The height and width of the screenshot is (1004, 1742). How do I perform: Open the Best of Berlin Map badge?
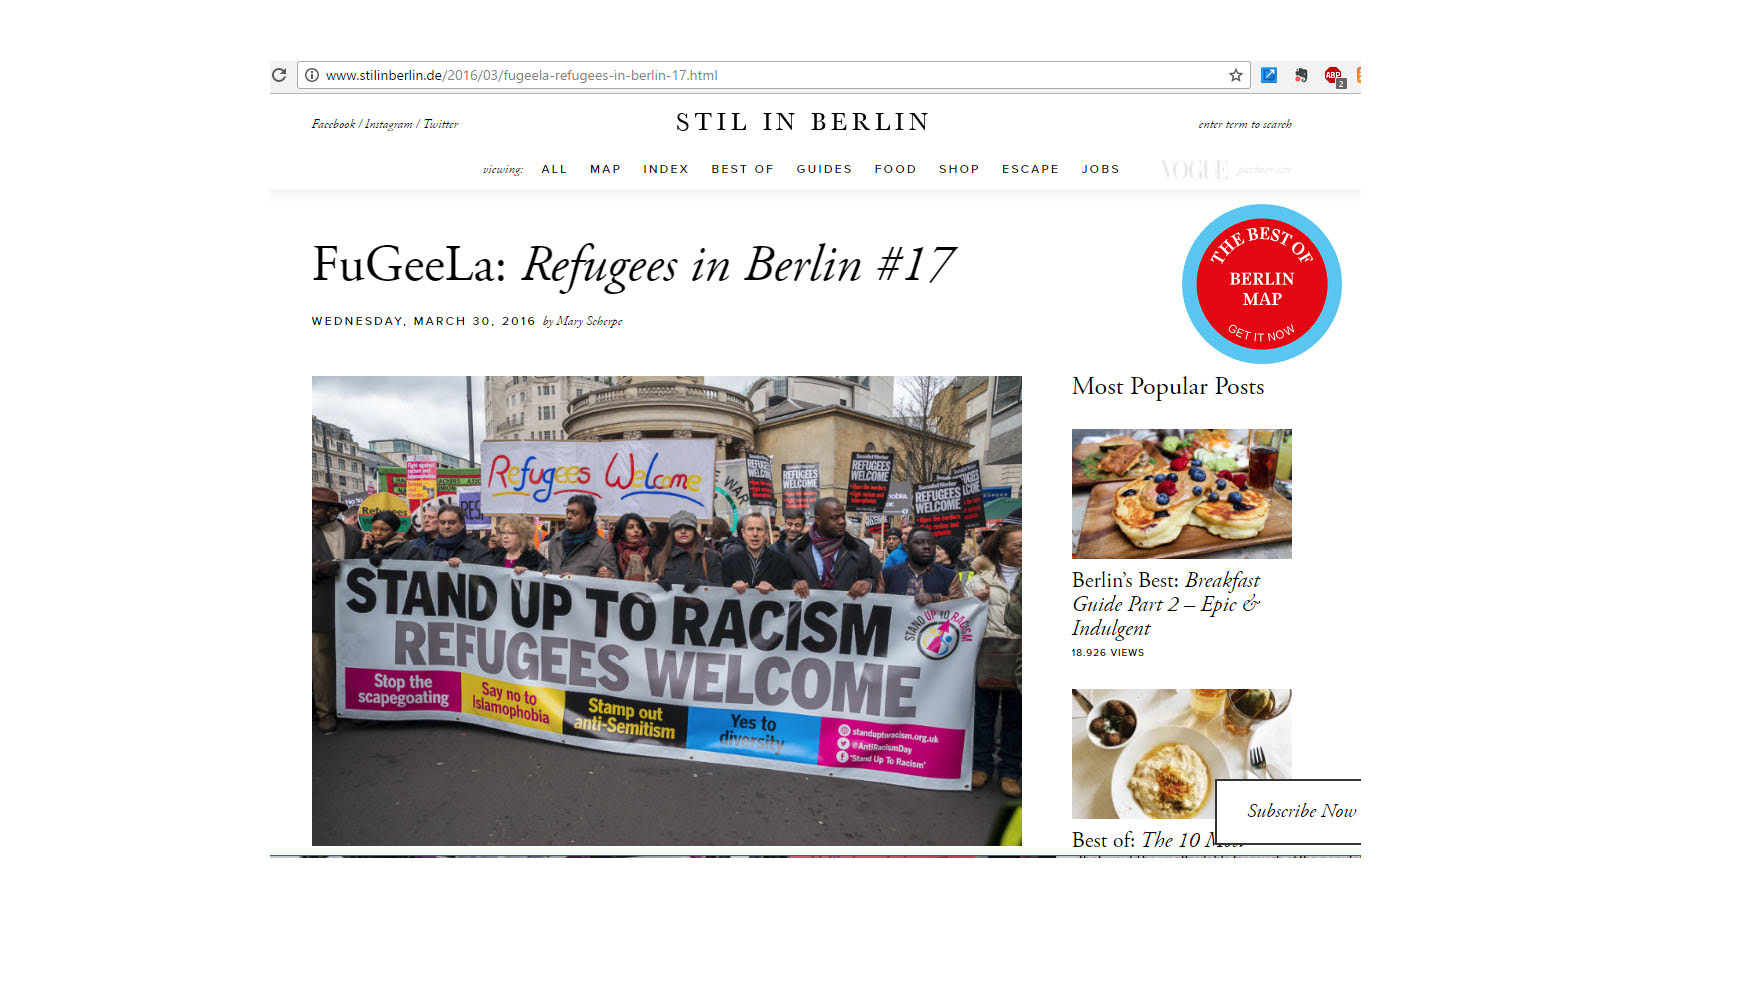(x=1262, y=284)
